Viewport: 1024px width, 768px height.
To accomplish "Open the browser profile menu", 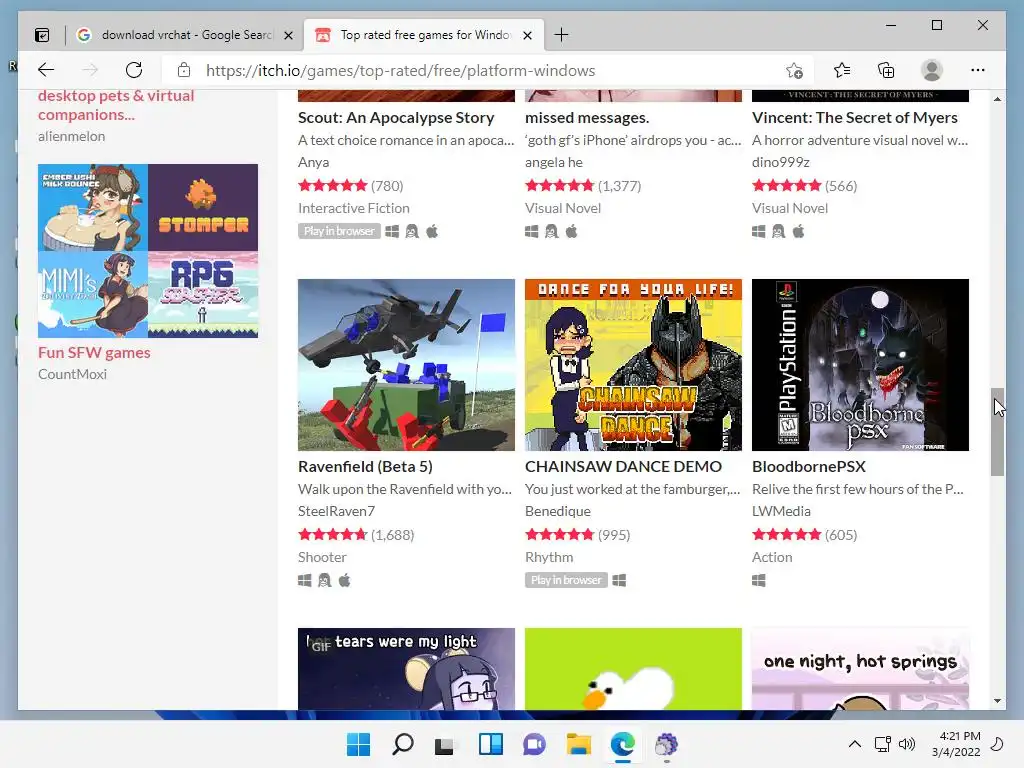I will click(x=932, y=70).
